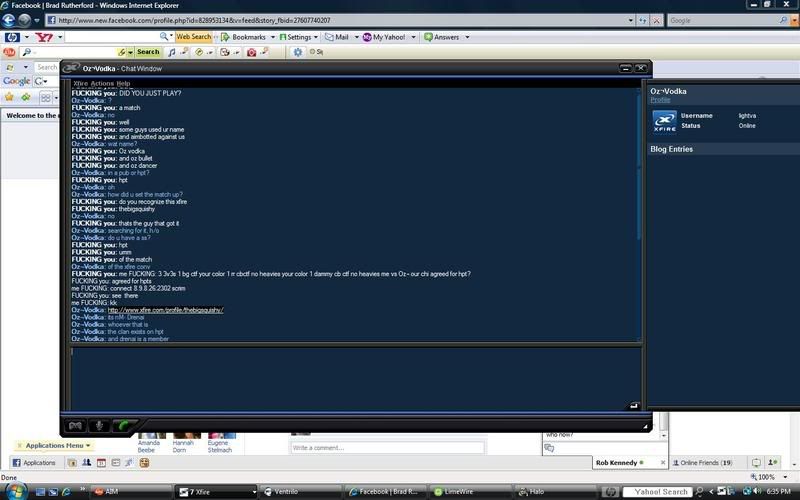The width and height of the screenshot is (800, 500).
Task: Open the Actions menu
Action: point(102,83)
